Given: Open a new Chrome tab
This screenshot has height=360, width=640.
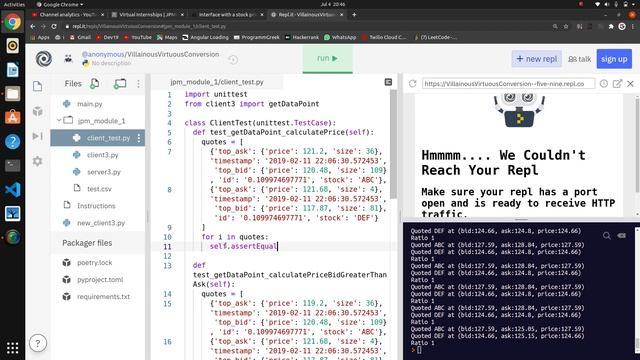Looking at the screenshot, I should [x=354, y=15].
